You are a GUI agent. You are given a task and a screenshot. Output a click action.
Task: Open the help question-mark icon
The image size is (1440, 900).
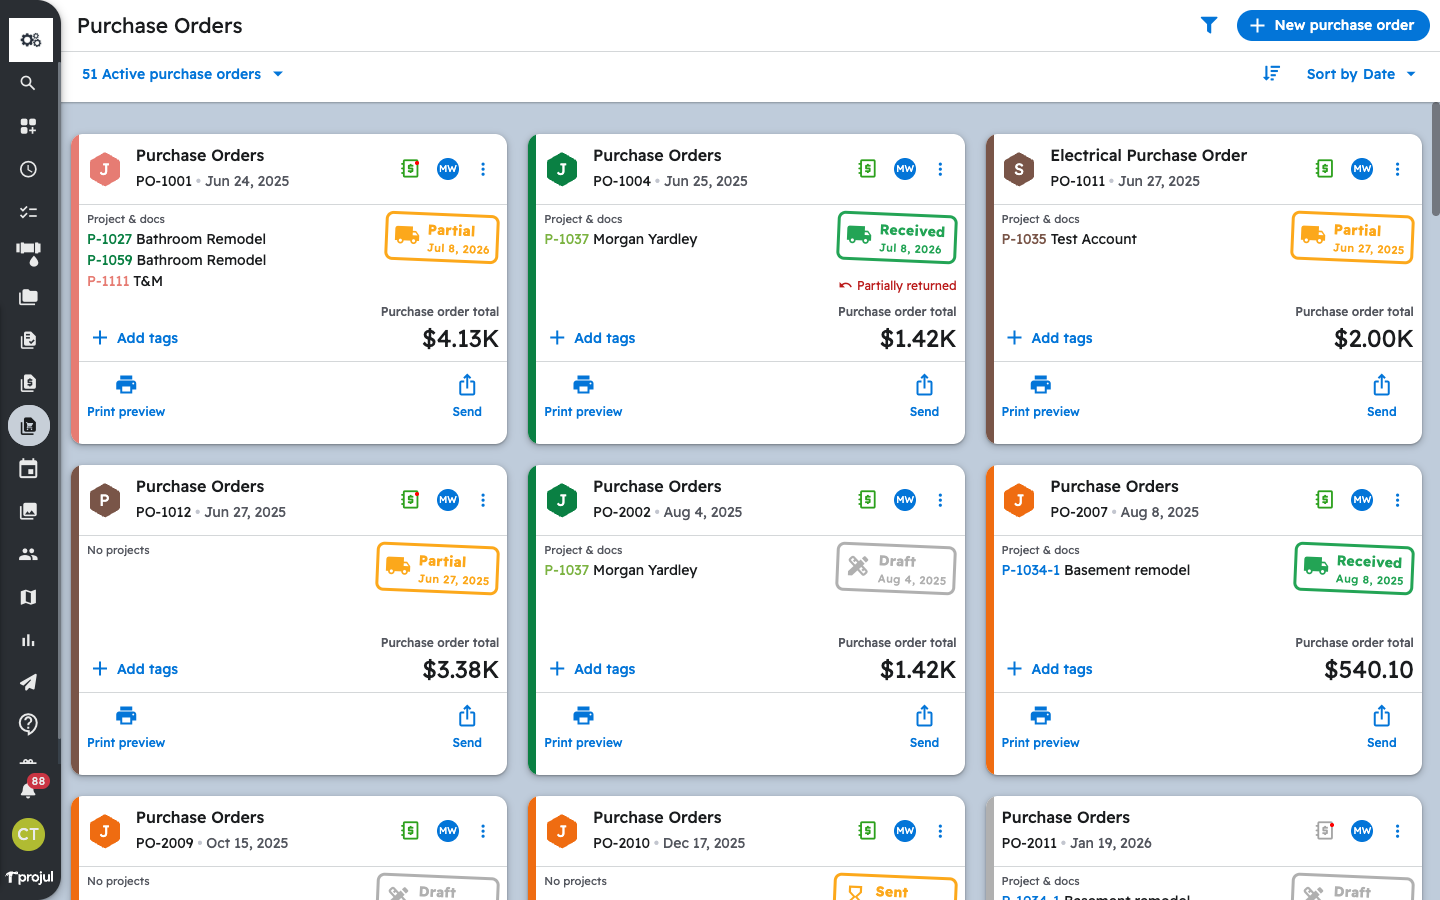point(28,724)
